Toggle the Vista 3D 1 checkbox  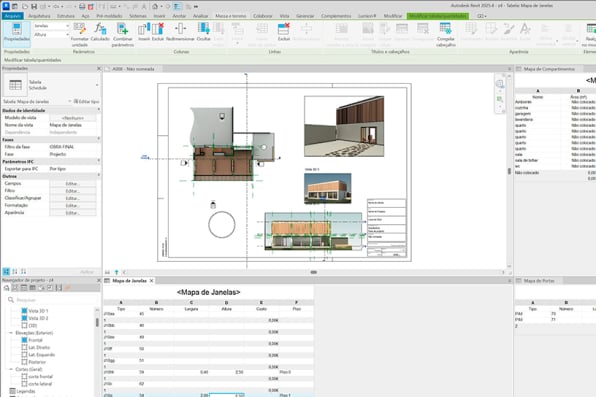click(24, 311)
